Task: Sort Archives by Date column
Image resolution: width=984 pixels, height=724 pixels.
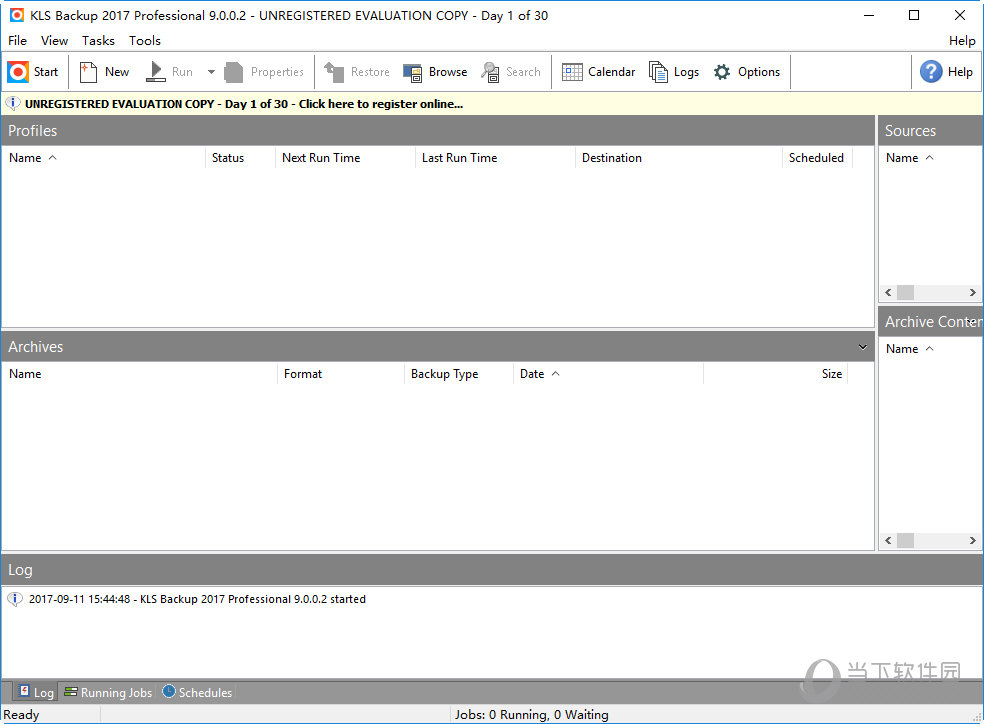Action: [608, 374]
